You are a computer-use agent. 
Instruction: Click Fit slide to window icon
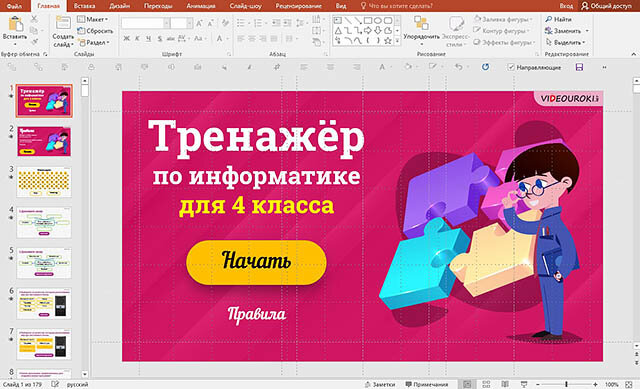pyautogui.click(x=629, y=384)
